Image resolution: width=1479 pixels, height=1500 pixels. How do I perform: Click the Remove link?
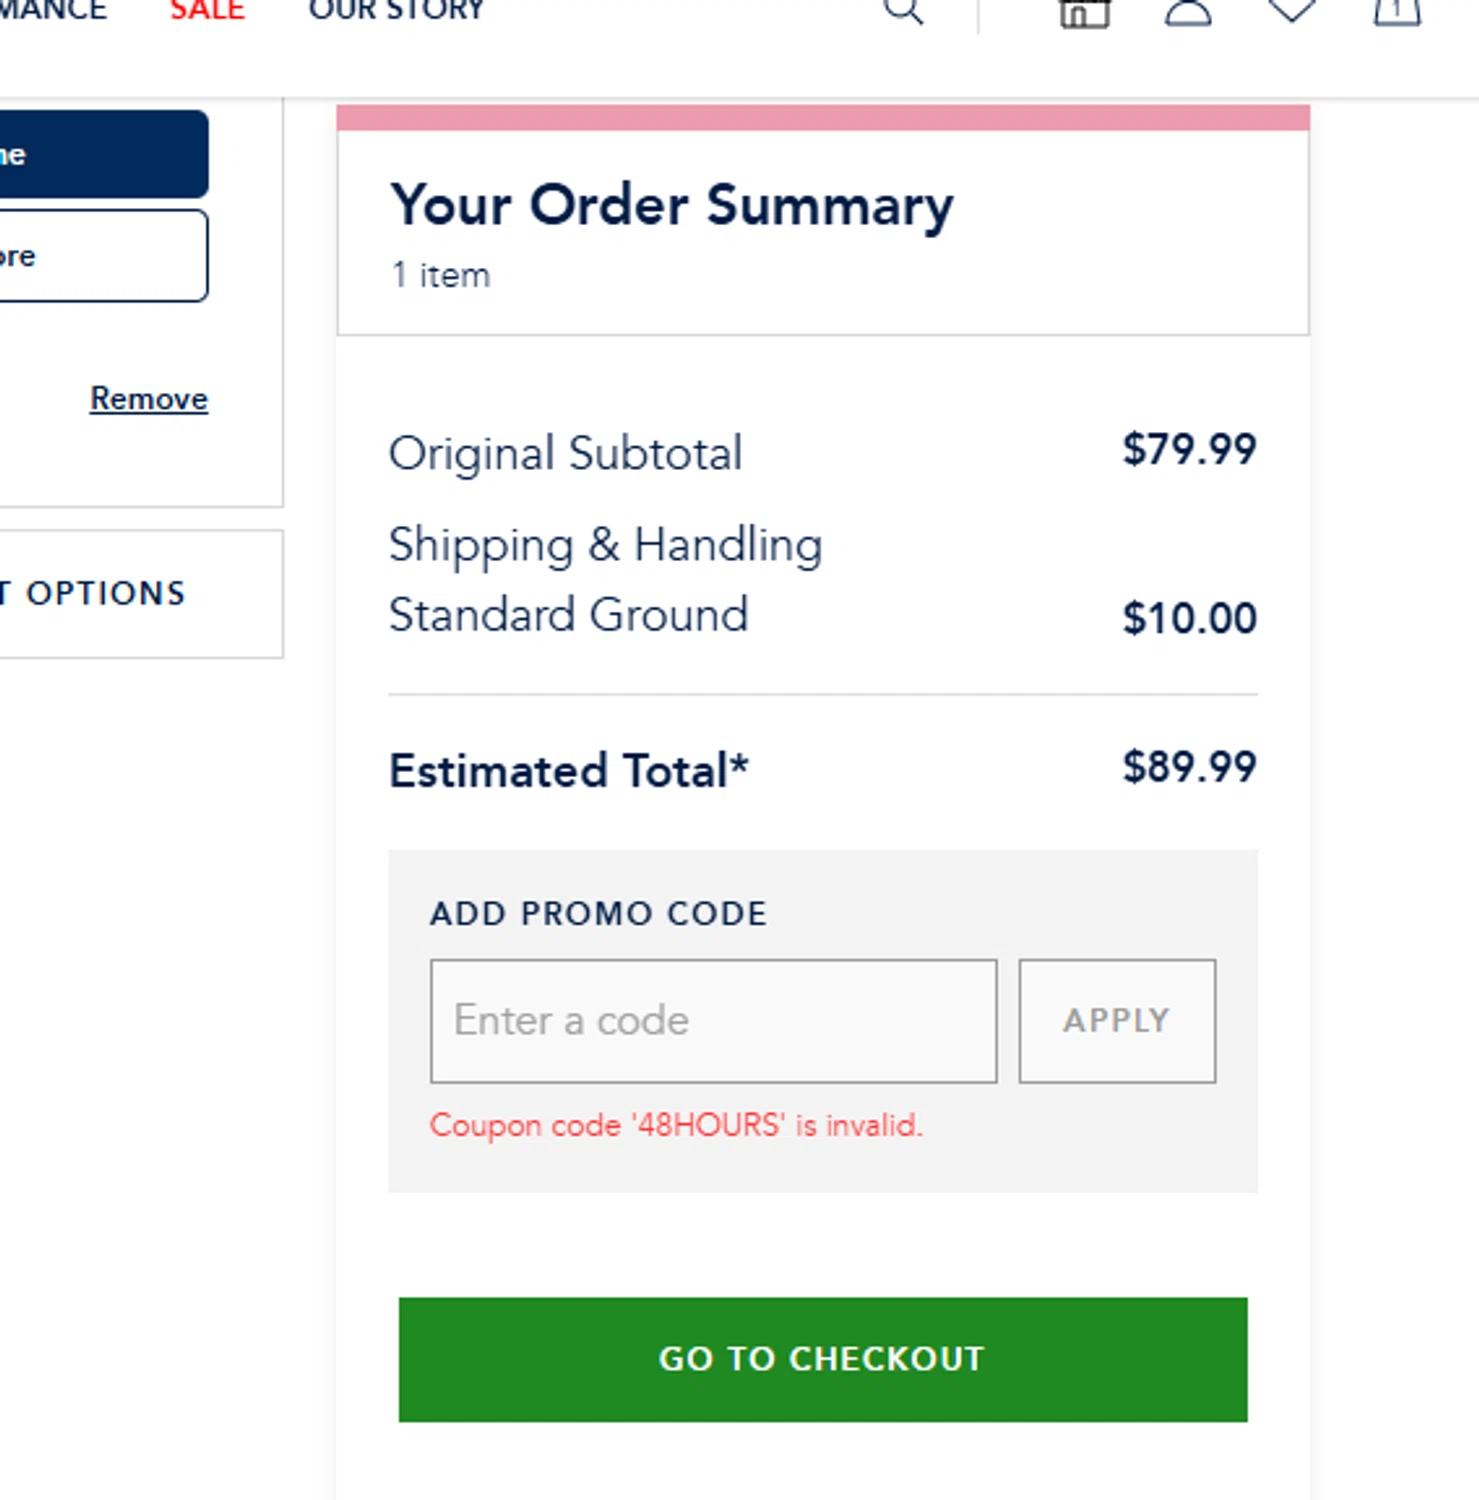(149, 398)
